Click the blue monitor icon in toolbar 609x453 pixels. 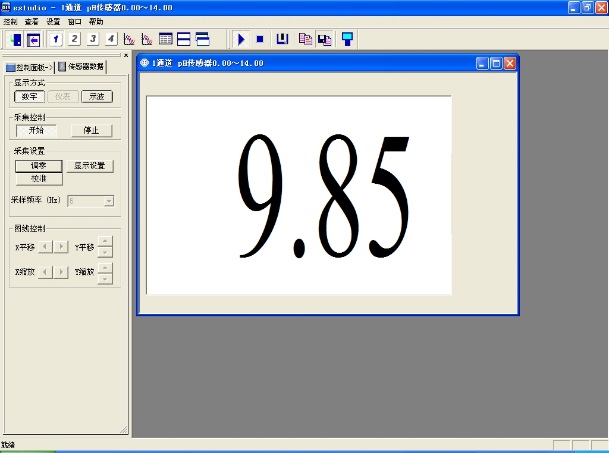coord(347,39)
